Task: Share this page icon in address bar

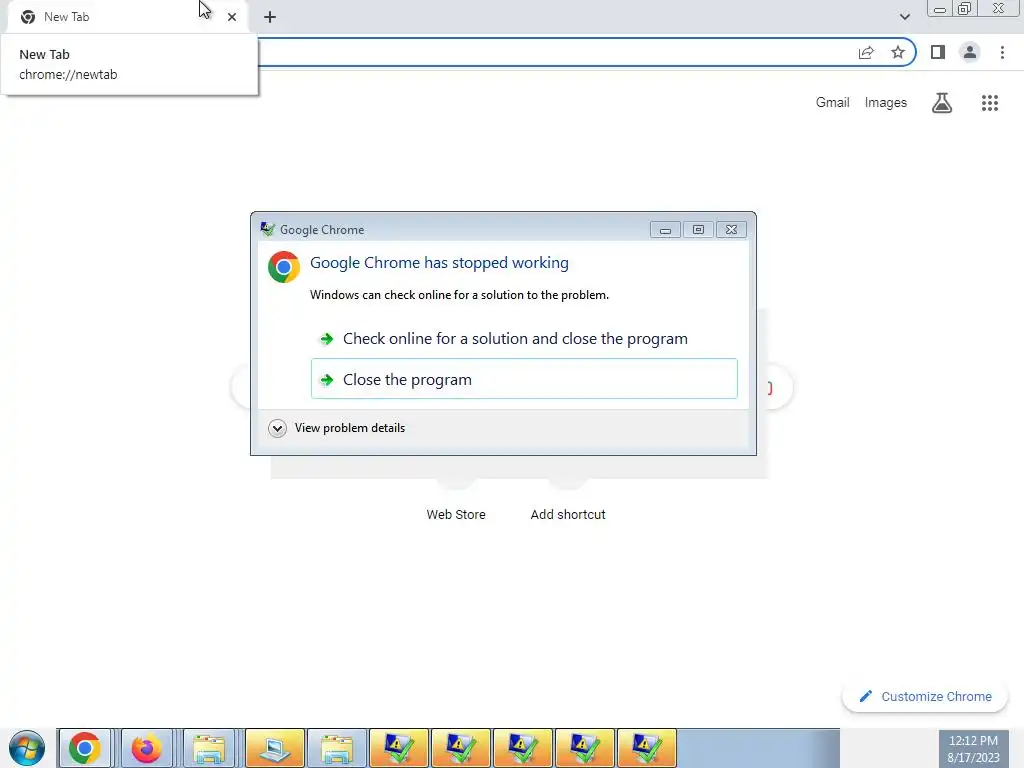Action: [x=866, y=53]
